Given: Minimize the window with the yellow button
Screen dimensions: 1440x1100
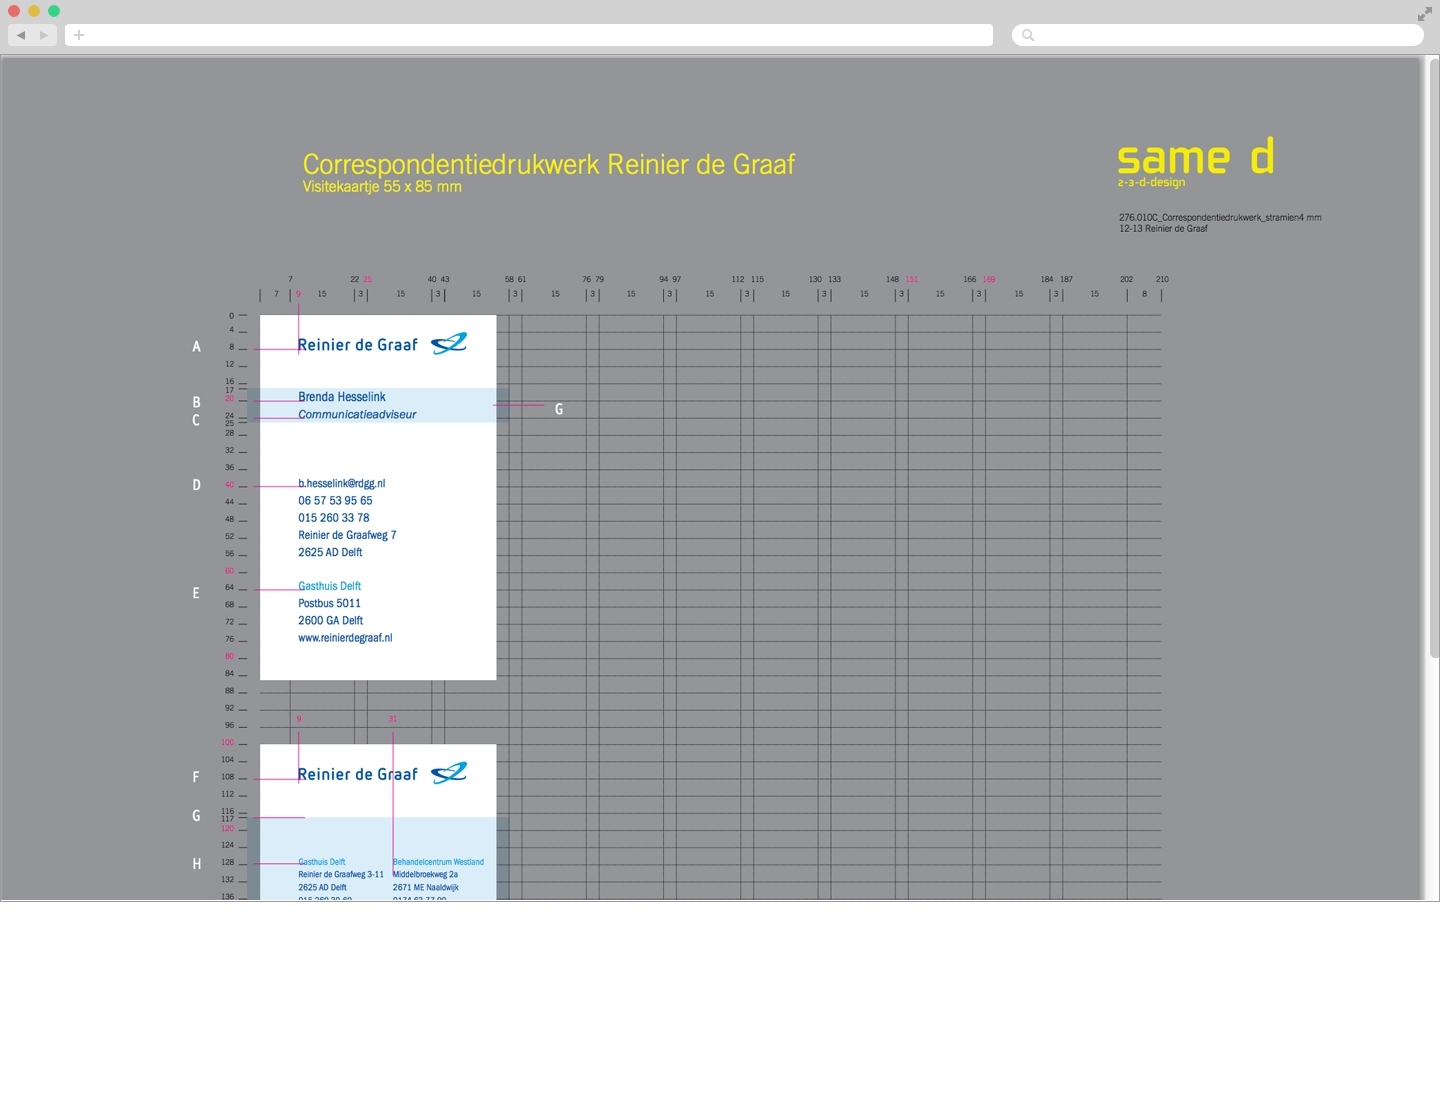Looking at the screenshot, I should pos(34,11).
